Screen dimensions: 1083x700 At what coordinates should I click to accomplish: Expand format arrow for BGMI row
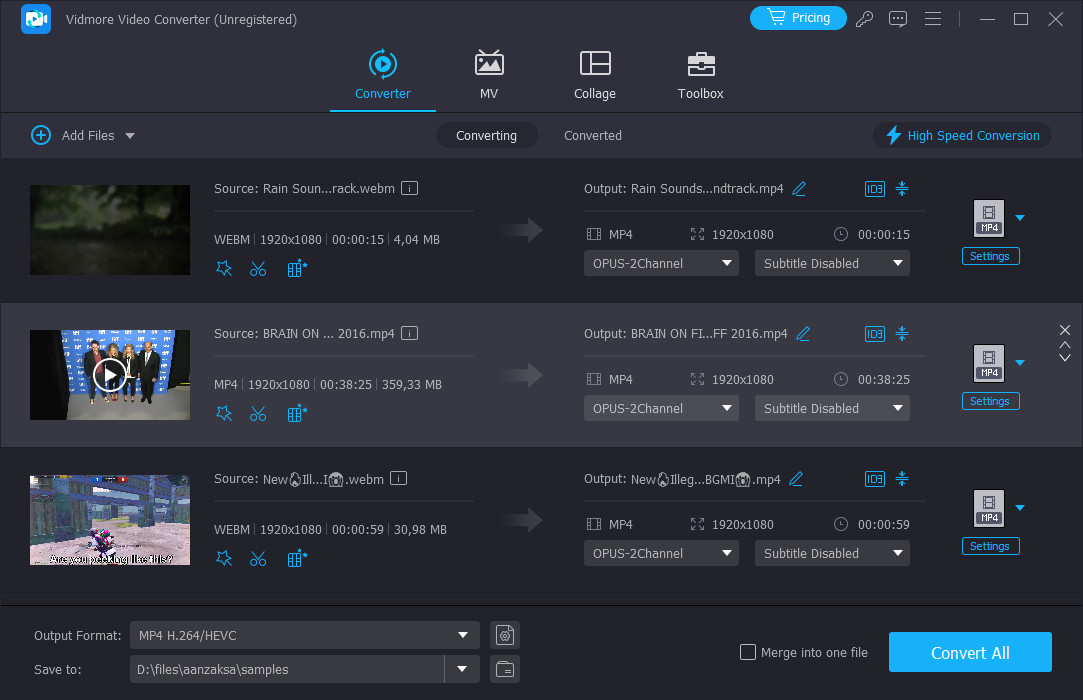1020,508
